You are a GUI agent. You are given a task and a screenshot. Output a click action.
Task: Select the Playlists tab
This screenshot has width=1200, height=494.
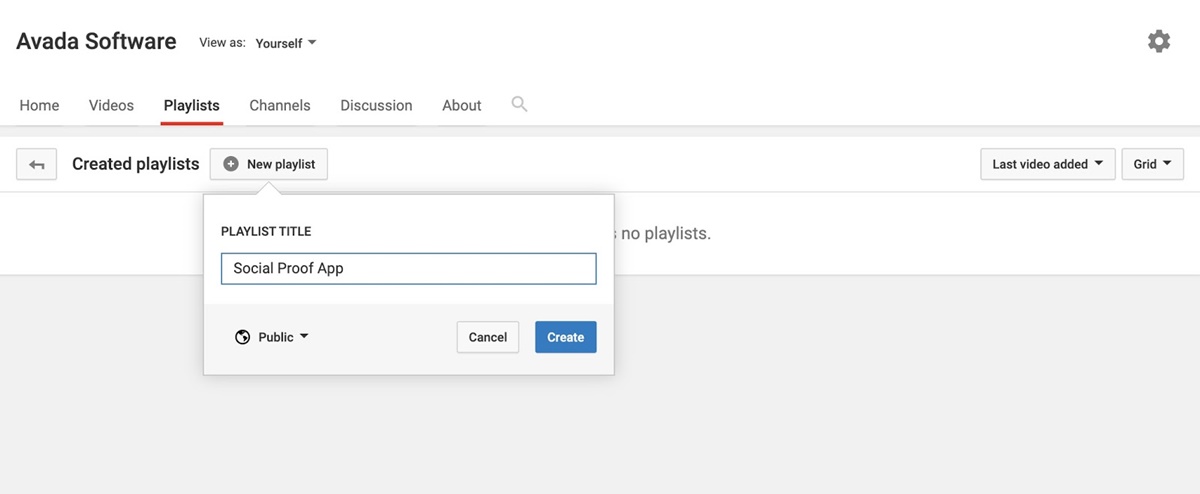pos(191,105)
